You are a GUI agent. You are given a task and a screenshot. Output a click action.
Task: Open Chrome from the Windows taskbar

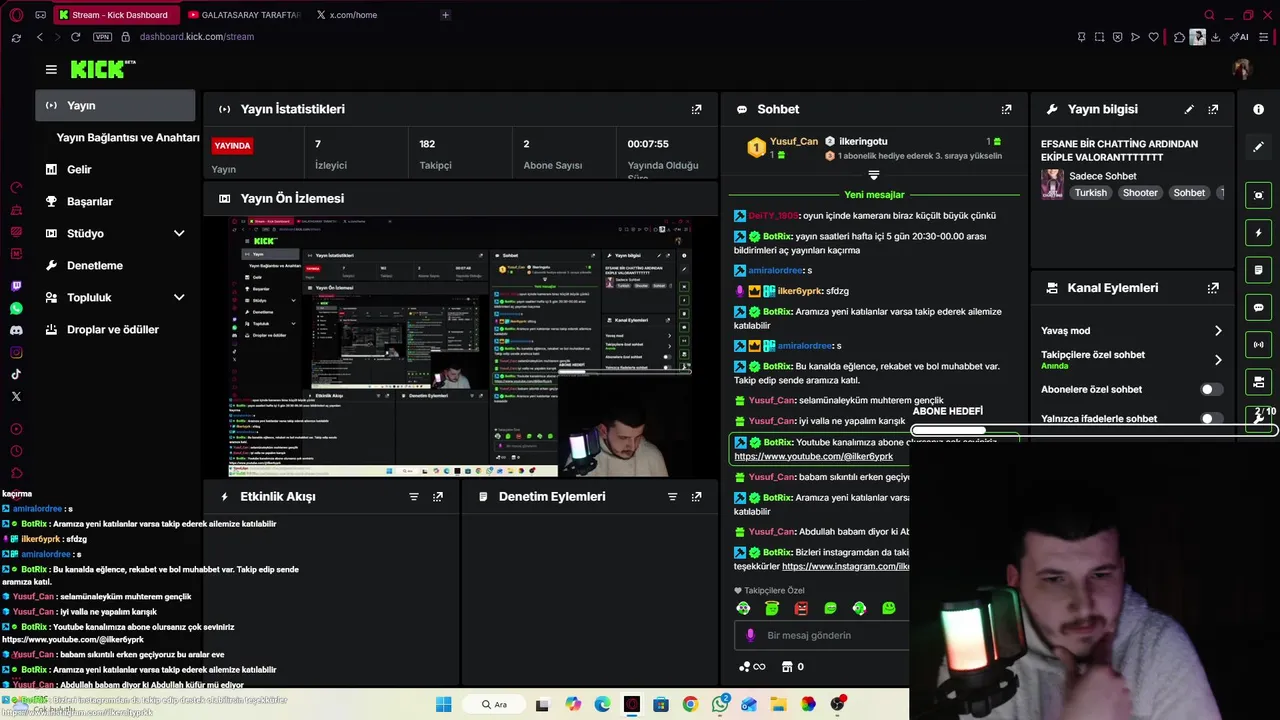pyautogui.click(x=690, y=704)
